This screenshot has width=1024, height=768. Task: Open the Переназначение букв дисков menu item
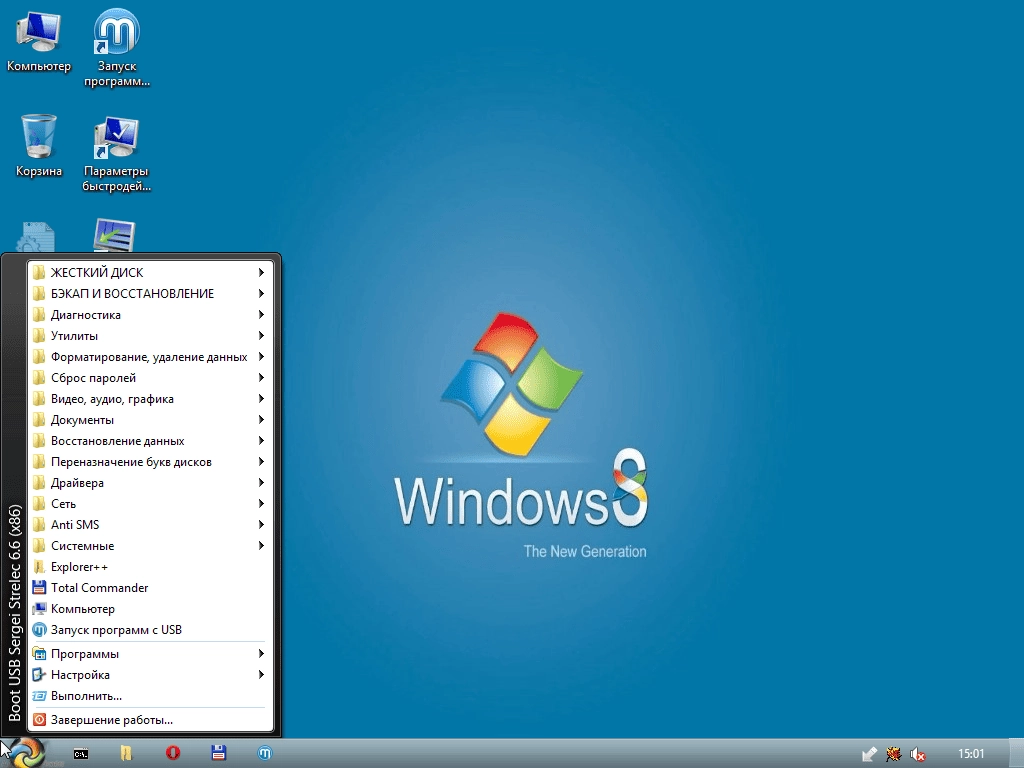[150, 462]
